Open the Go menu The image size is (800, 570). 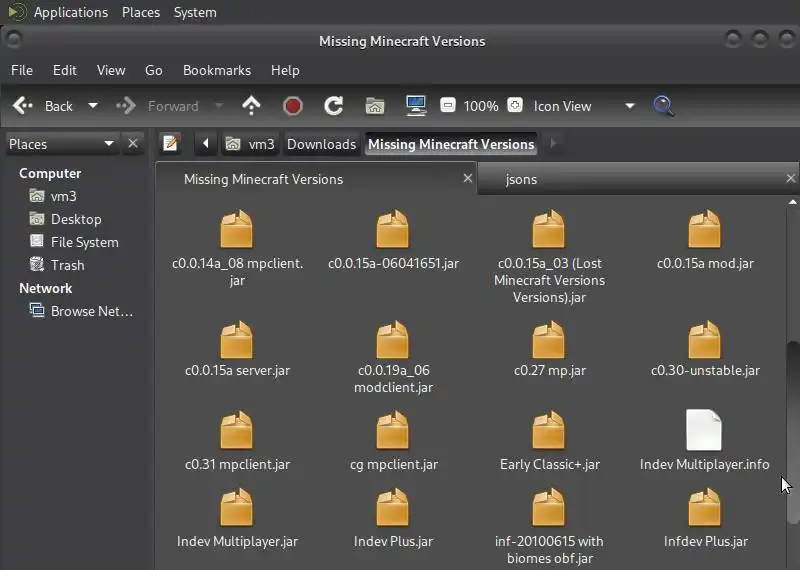tap(154, 70)
